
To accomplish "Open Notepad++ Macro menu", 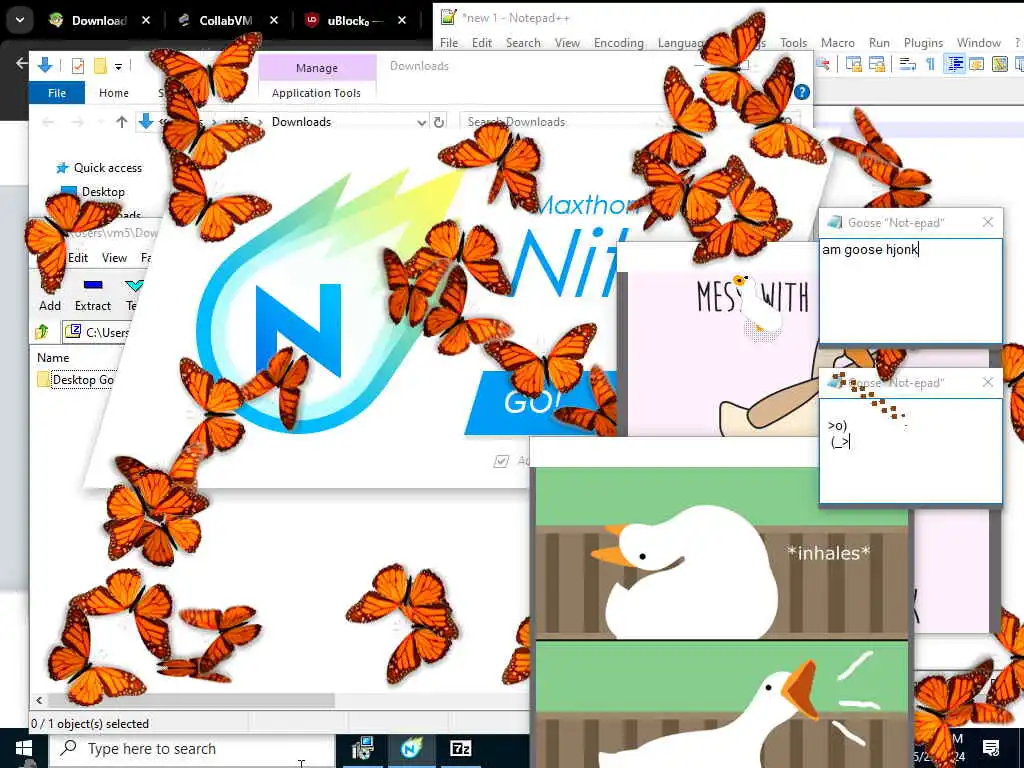I will (x=837, y=43).
